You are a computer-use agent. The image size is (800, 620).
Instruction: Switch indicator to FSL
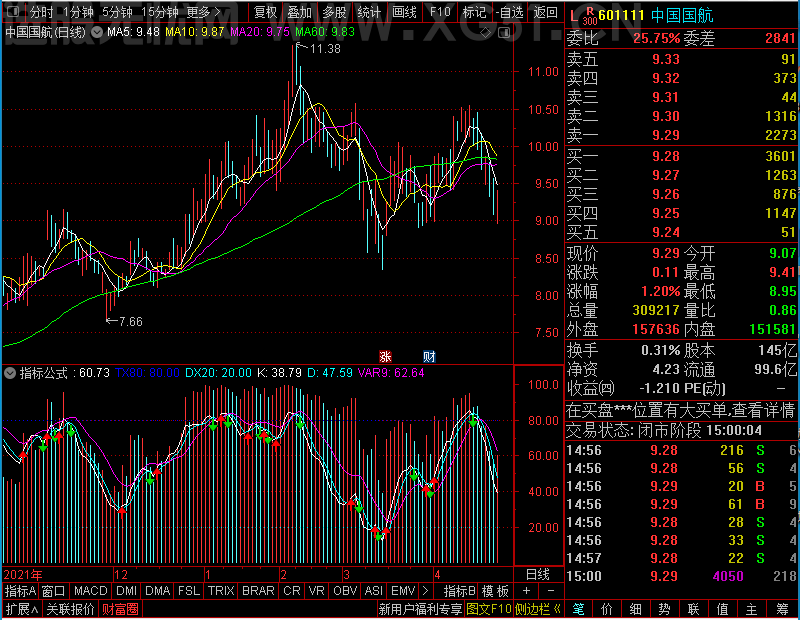pos(189,590)
